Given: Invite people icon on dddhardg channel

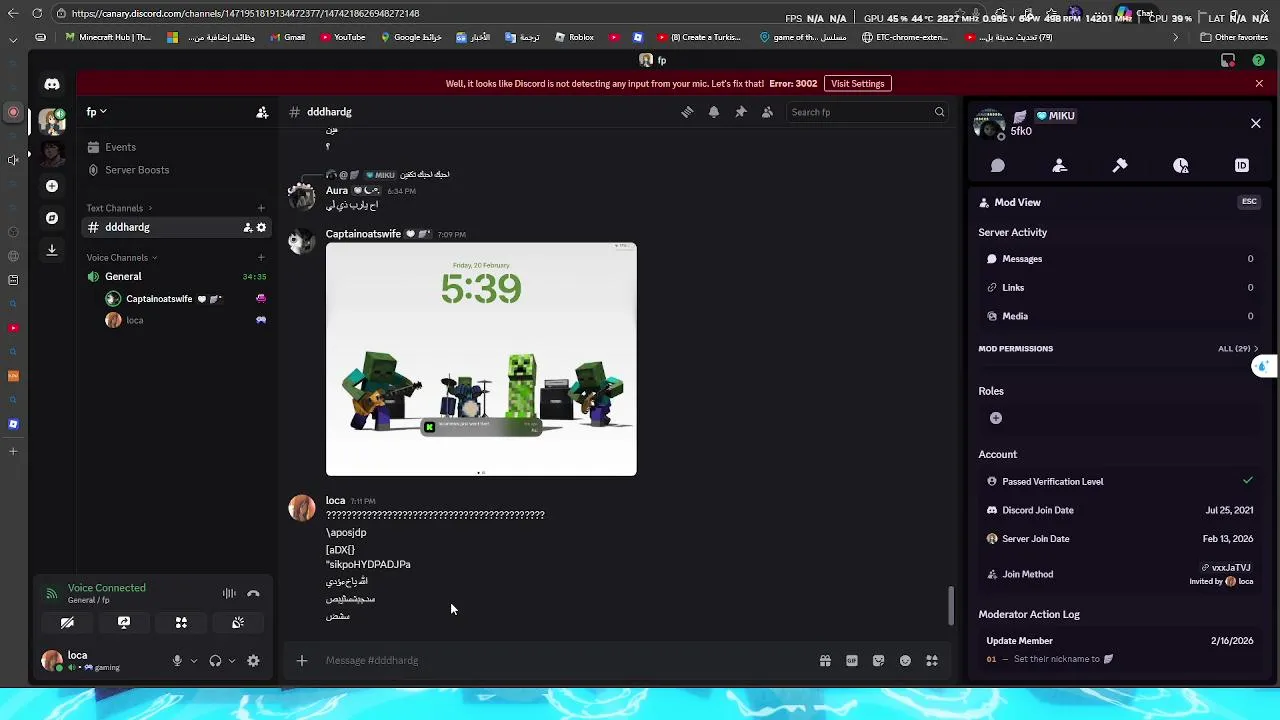Looking at the screenshot, I should pos(247,227).
